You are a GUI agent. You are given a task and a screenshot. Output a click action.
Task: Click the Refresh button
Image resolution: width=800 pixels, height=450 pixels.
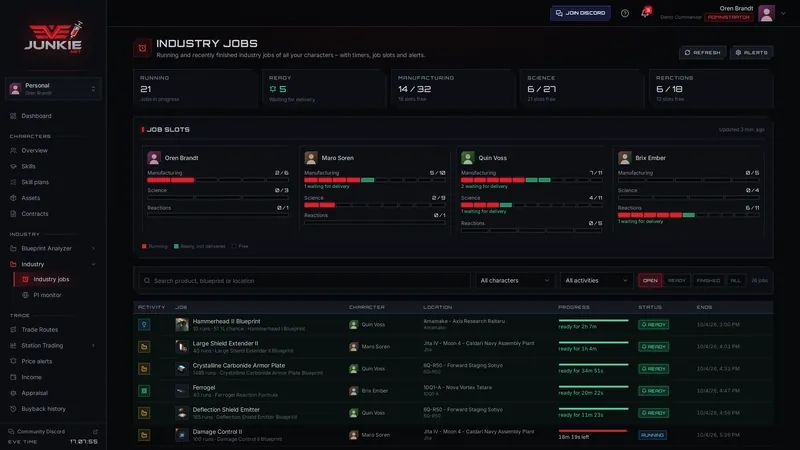[x=703, y=53]
